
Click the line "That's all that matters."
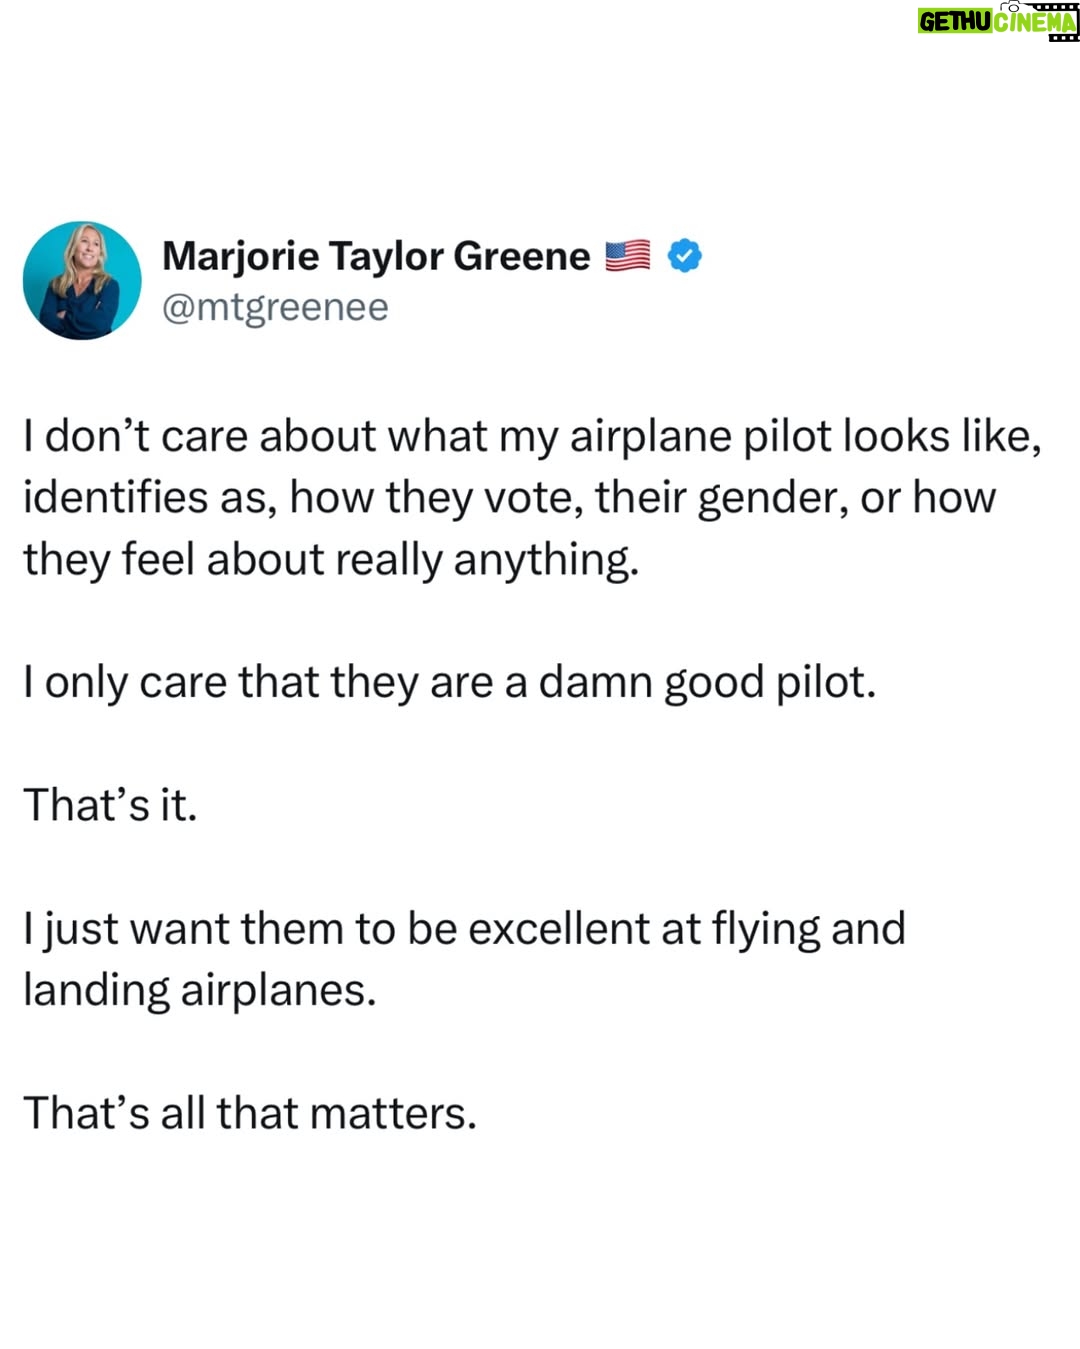tap(250, 1113)
